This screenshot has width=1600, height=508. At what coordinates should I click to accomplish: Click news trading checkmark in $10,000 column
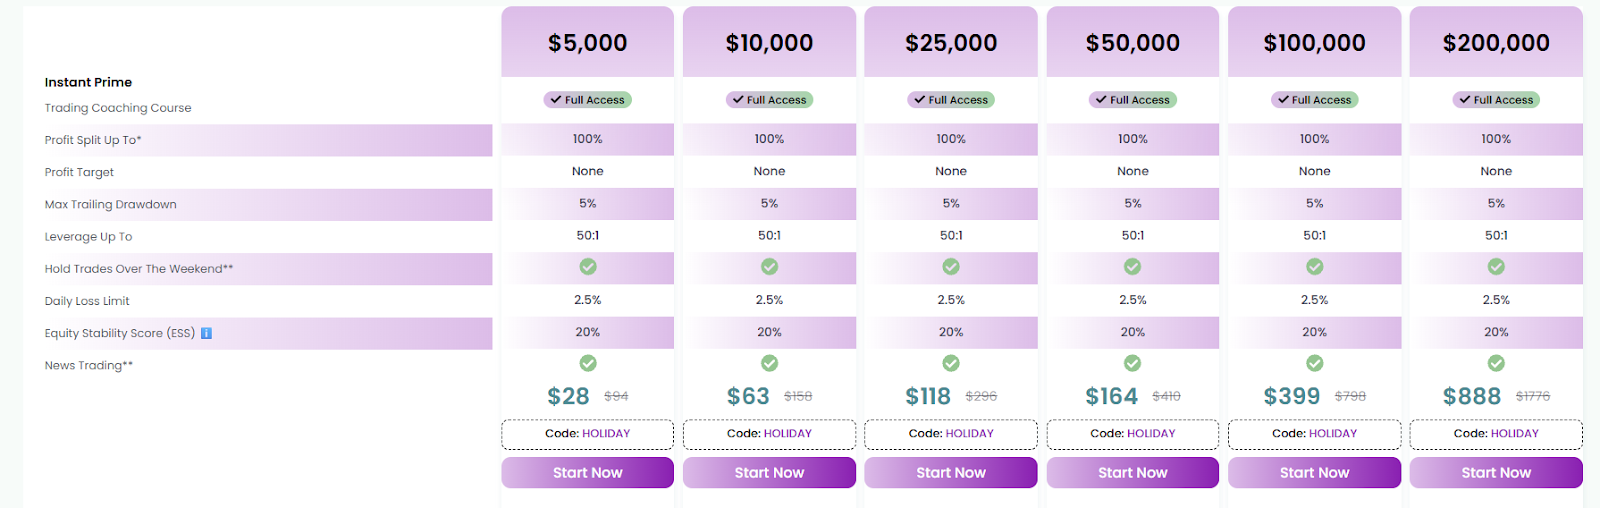pos(769,363)
